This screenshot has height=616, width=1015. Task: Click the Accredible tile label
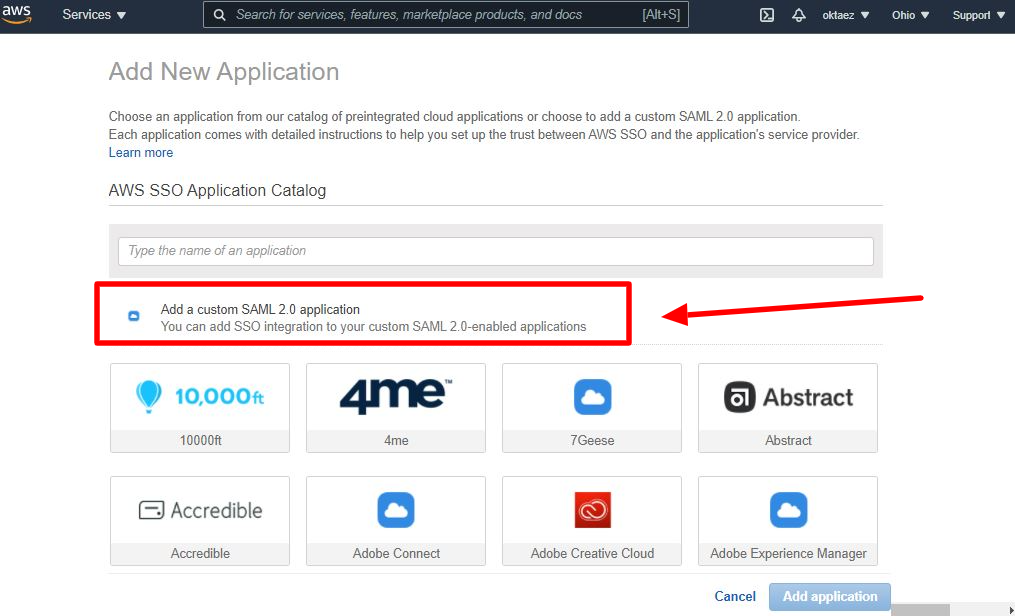200,553
